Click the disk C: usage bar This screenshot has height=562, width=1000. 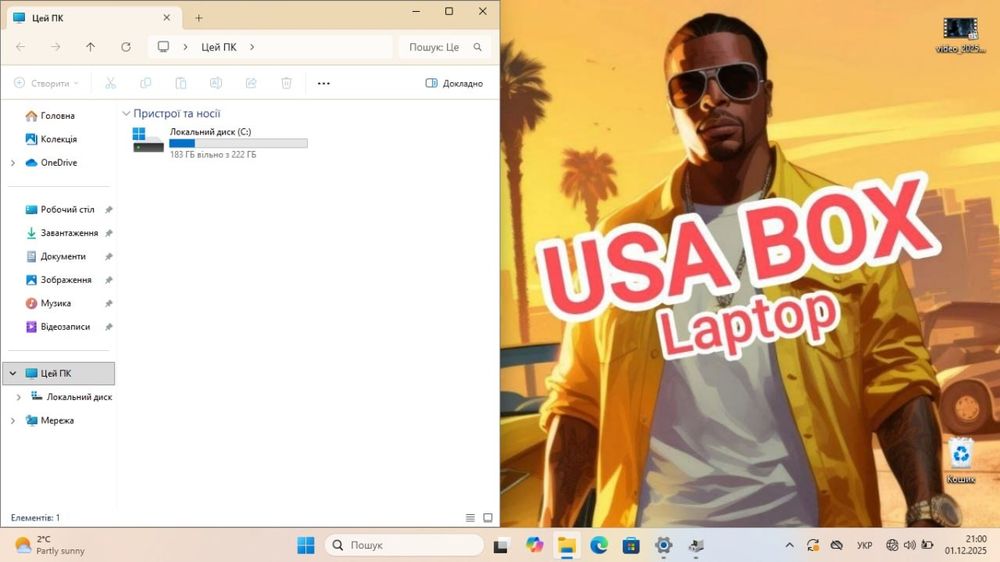[x=239, y=144]
